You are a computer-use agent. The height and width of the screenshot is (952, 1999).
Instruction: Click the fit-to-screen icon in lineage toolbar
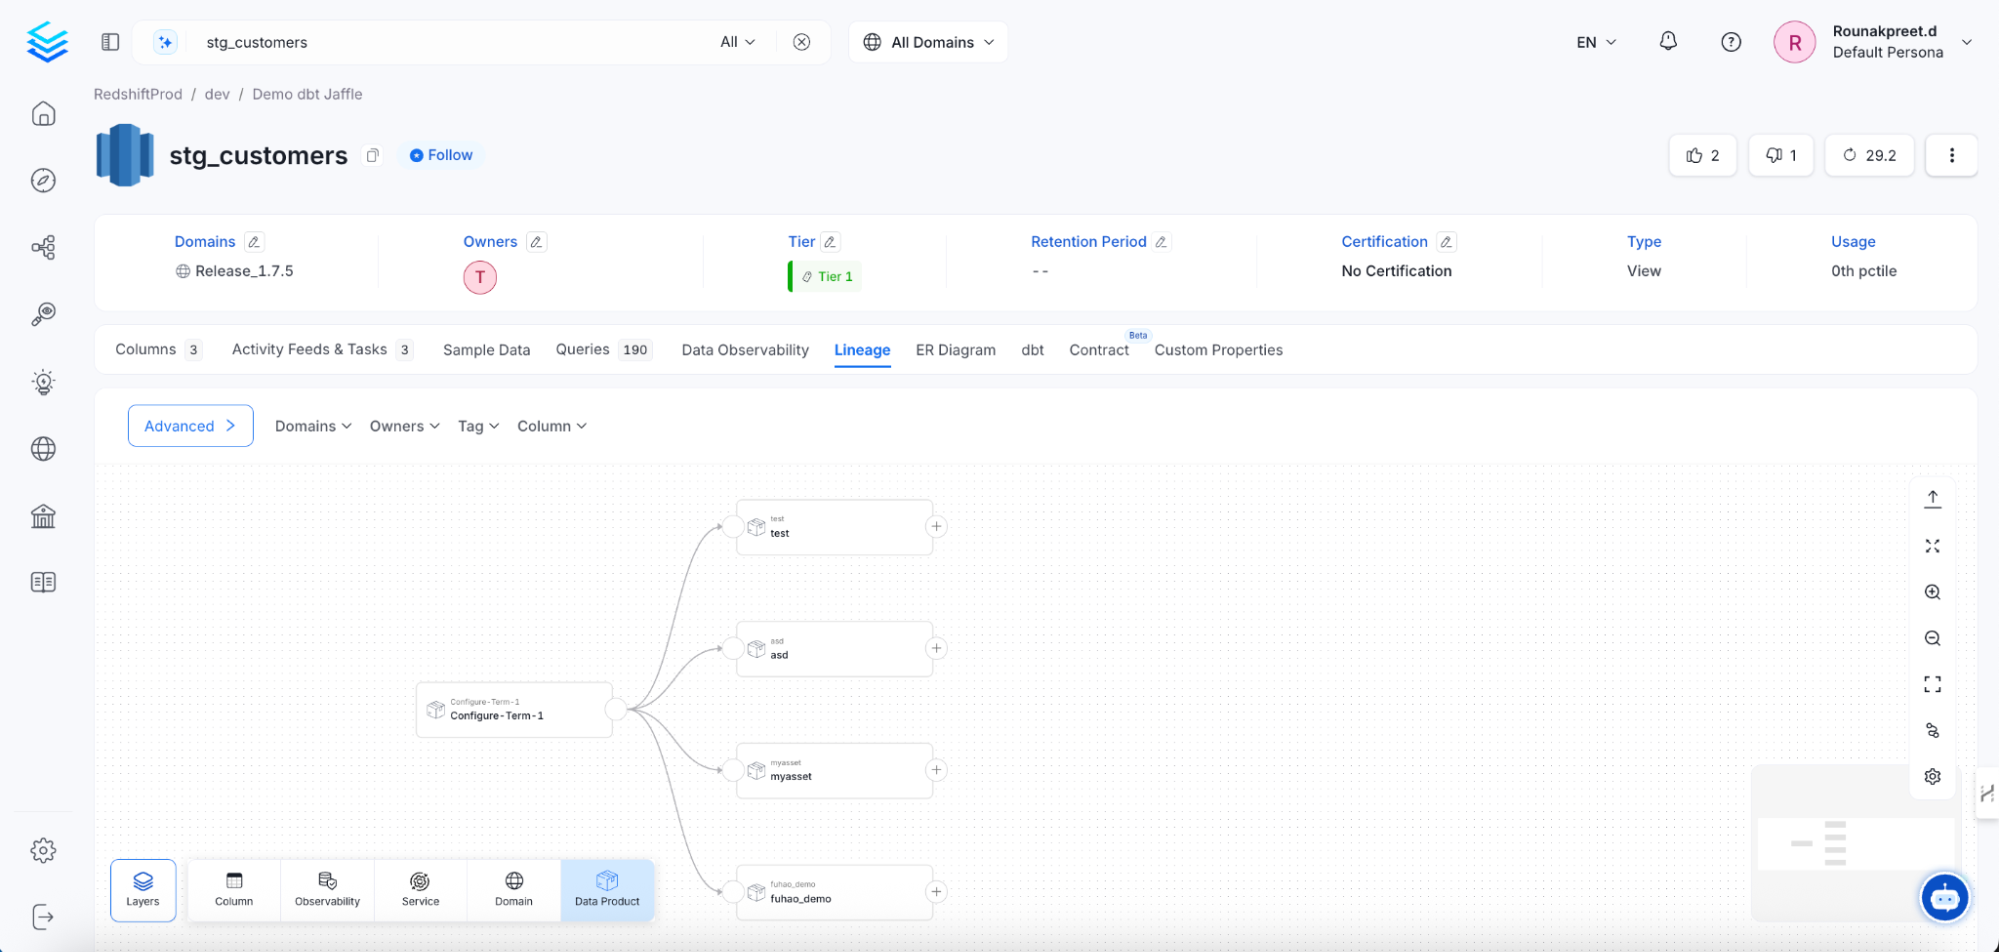1932,684
